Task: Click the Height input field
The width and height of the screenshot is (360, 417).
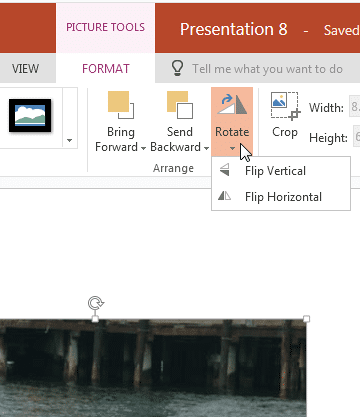Action: coord(356,136)
